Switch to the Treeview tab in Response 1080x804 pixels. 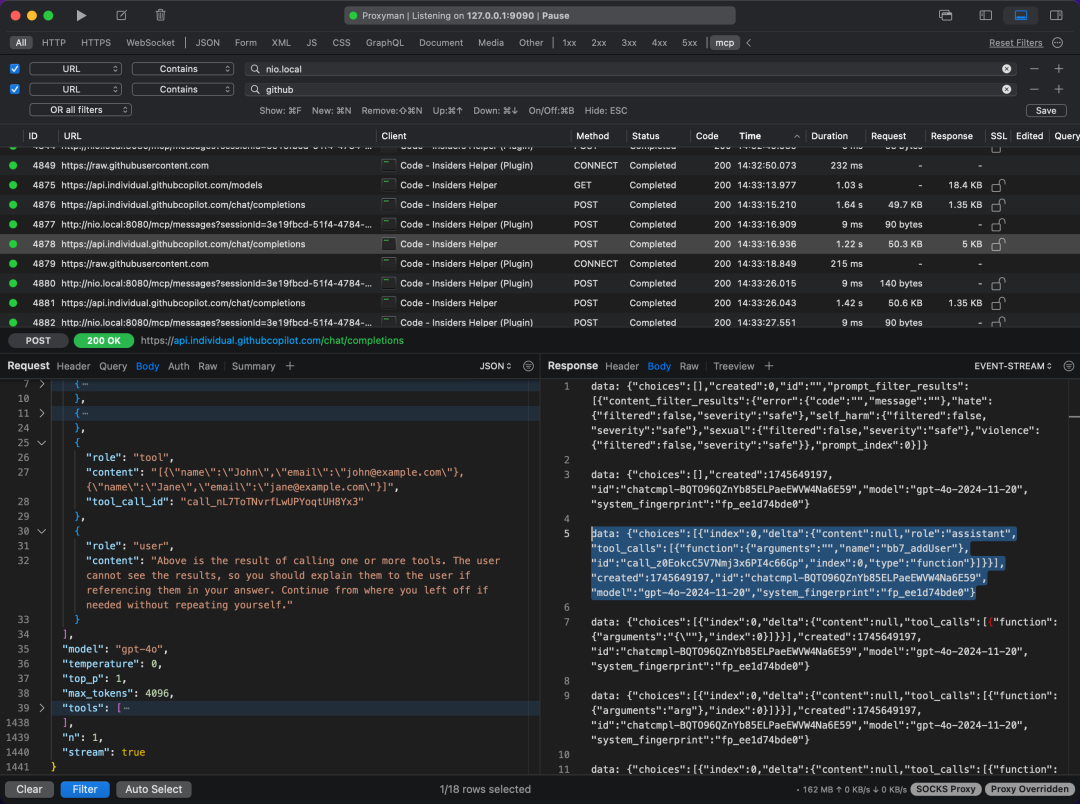pyautogui.click(x=733, y=366)
